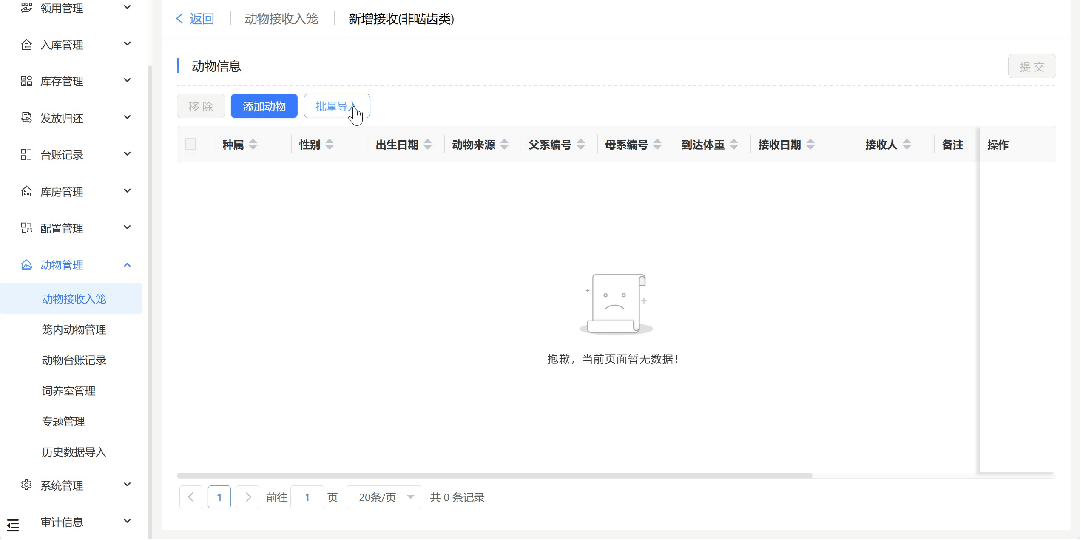
Task: Expand the 发放归还 menu chevron
Action: pyautogui.click(x=128, y=117)
